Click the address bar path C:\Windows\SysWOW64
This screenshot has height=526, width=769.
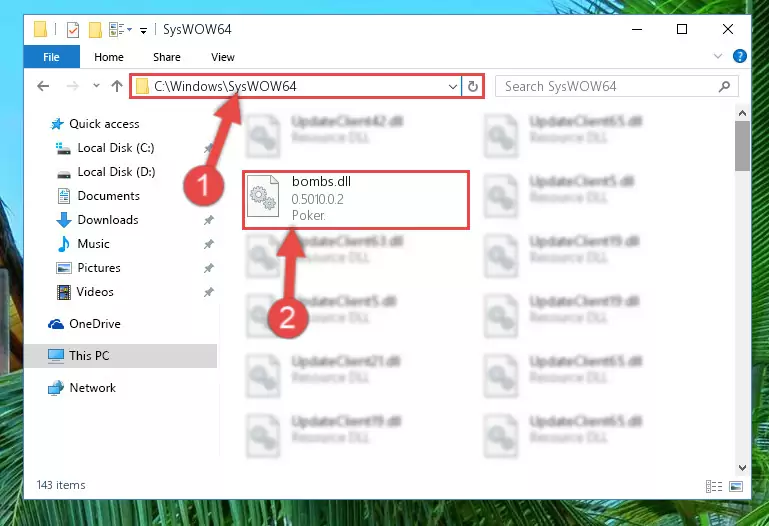(x=225, y=86)
